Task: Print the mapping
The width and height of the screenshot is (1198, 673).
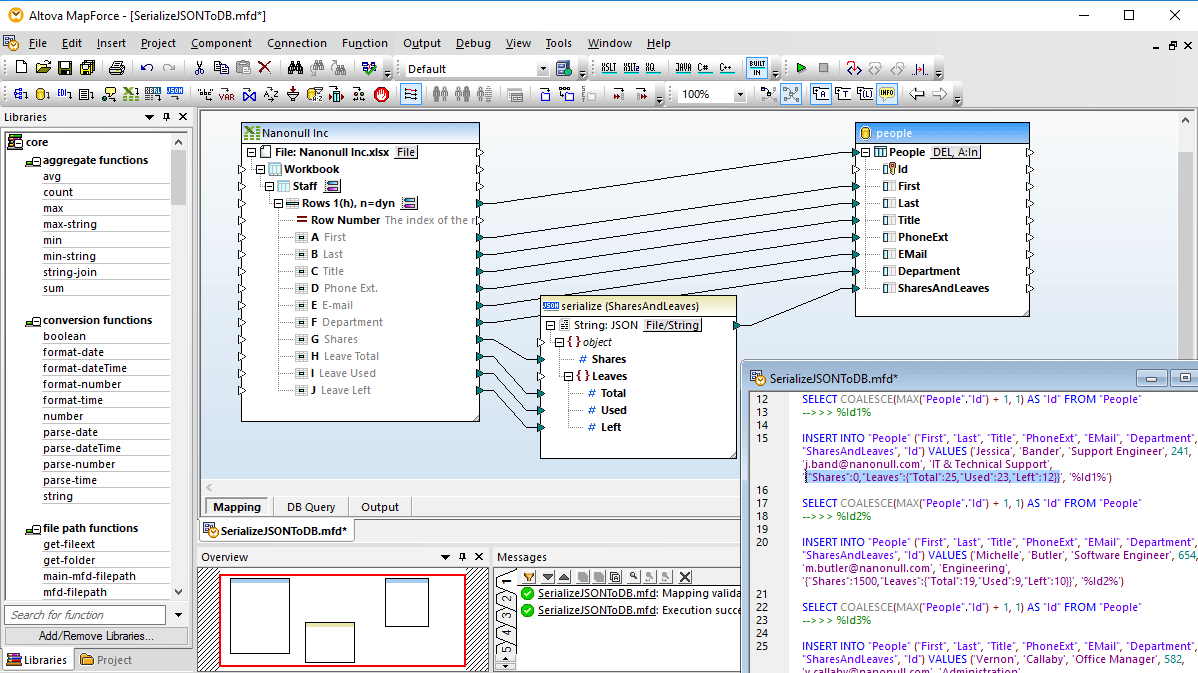Action: (116, 68)
